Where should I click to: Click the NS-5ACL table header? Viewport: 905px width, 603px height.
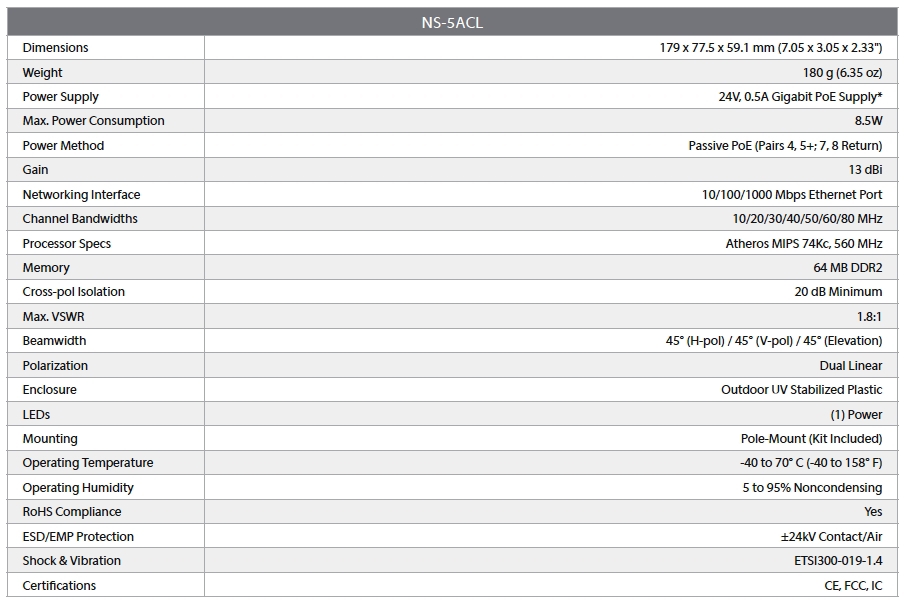click(452, 22)
